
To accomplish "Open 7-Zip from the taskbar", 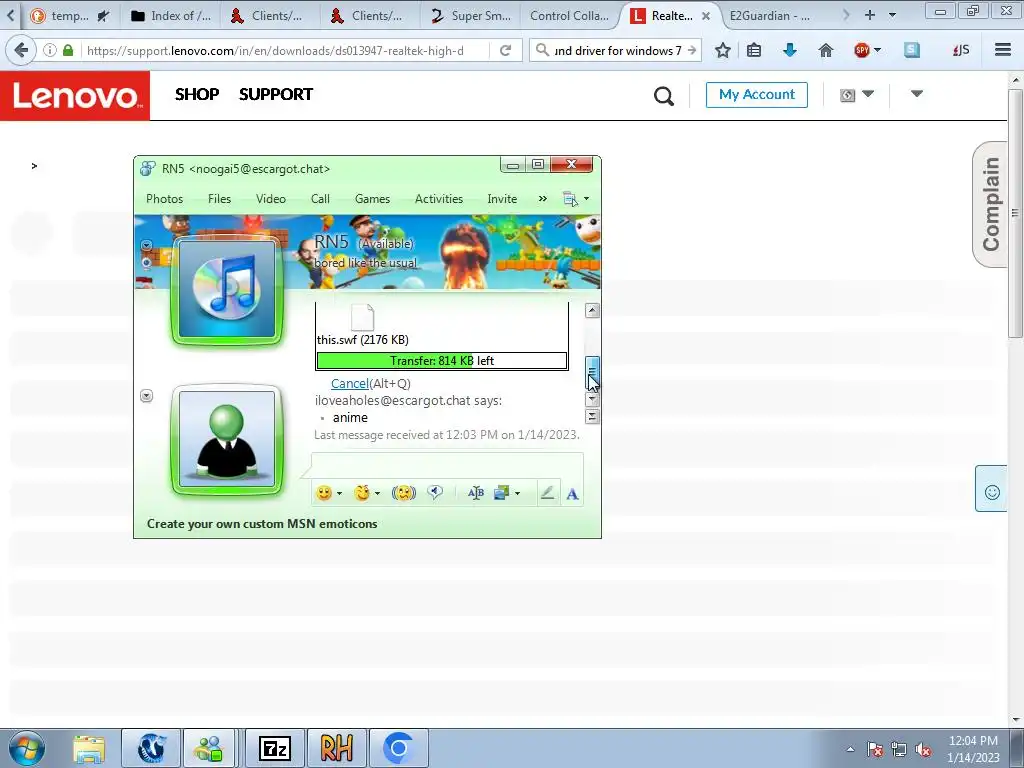I will click(x=274, y=748).
